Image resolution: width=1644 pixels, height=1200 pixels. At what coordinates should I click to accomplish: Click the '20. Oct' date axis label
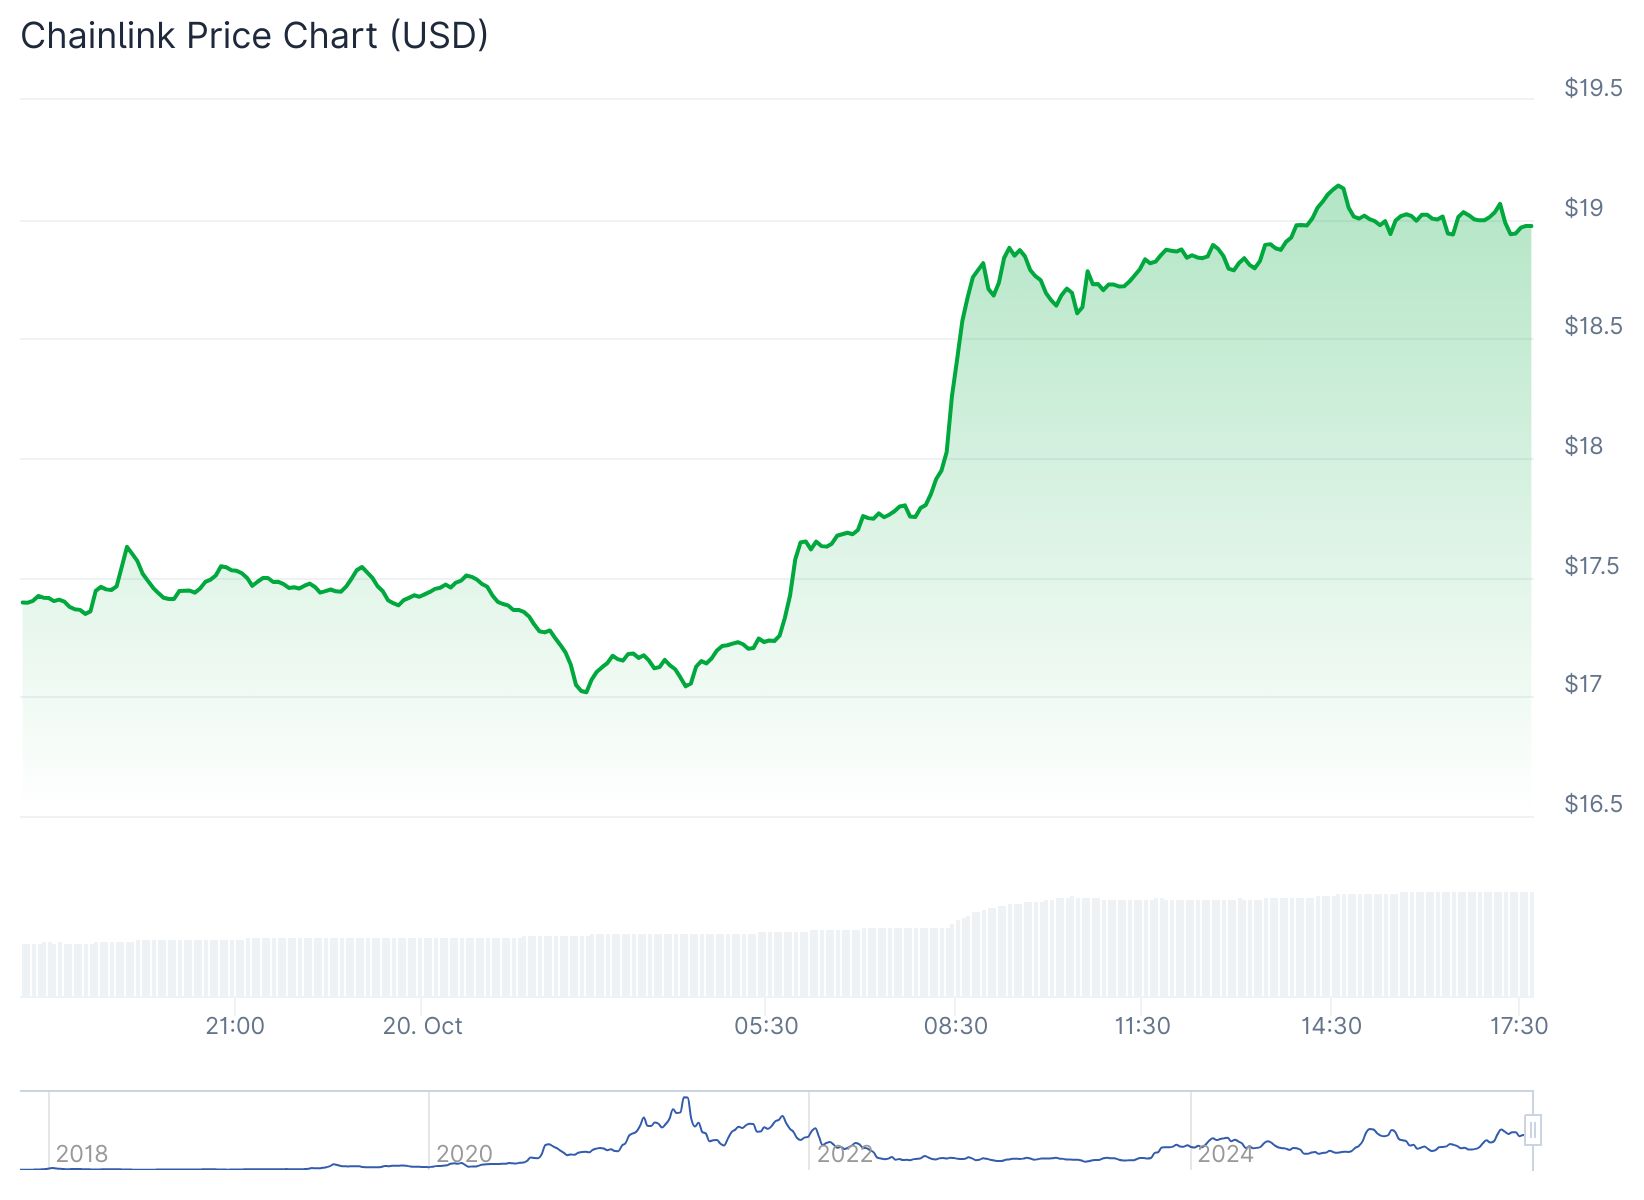point(423,1026)
